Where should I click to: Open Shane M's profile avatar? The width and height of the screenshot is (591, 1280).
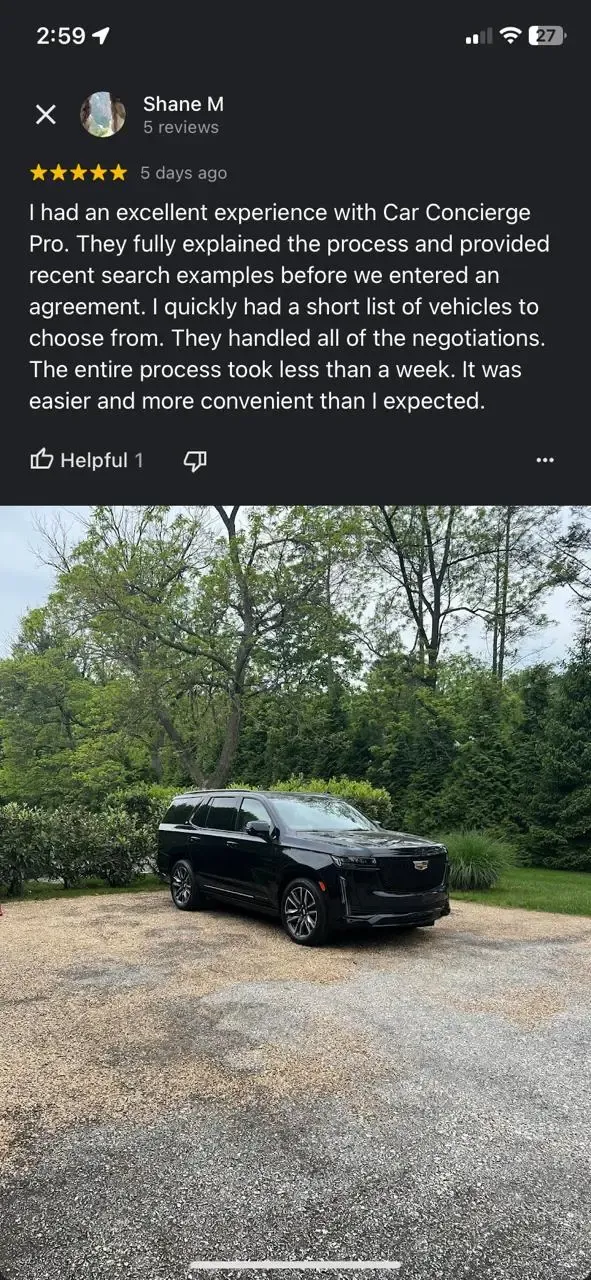point(103,115)
